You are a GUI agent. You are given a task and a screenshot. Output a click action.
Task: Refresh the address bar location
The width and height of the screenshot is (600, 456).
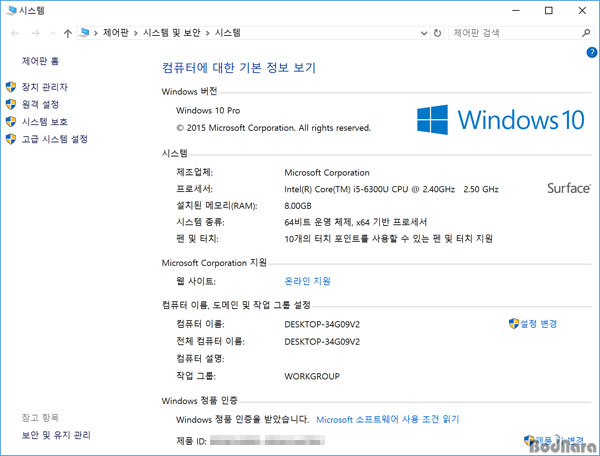(437, 33)
